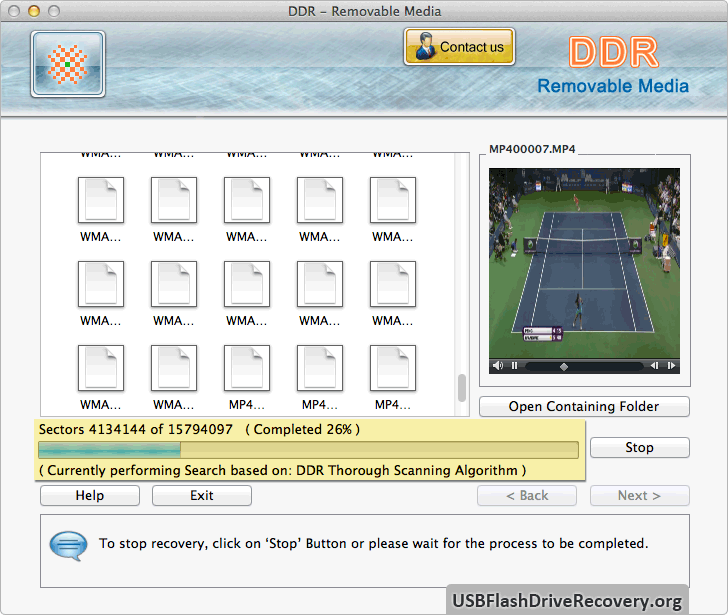Click the DDR checkered logo icon
The width and height of the screenshot is (728, 615).
click(x=68, y=64)
